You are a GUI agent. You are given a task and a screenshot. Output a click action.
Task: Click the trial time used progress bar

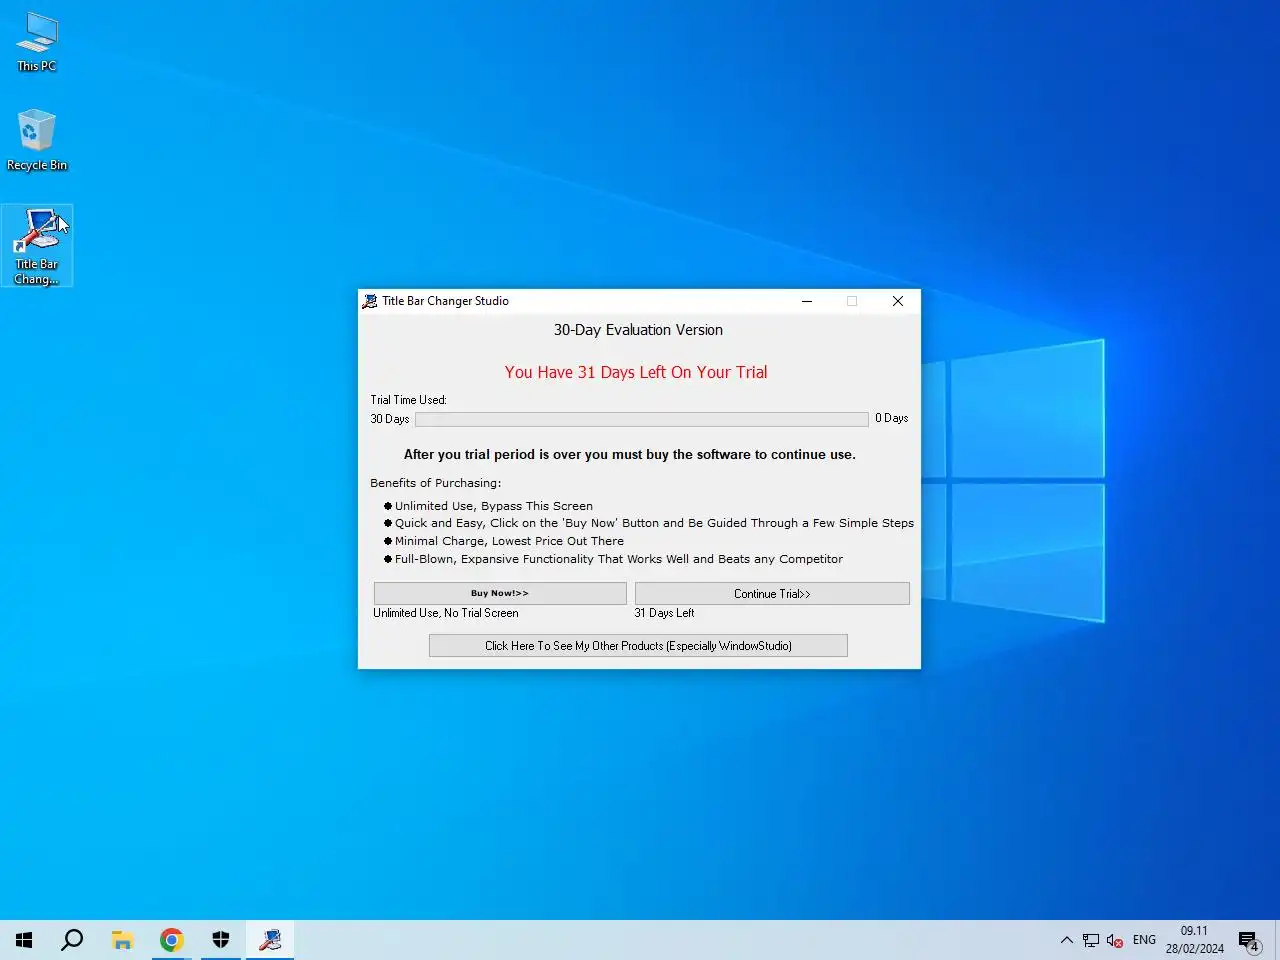[642, 419]
